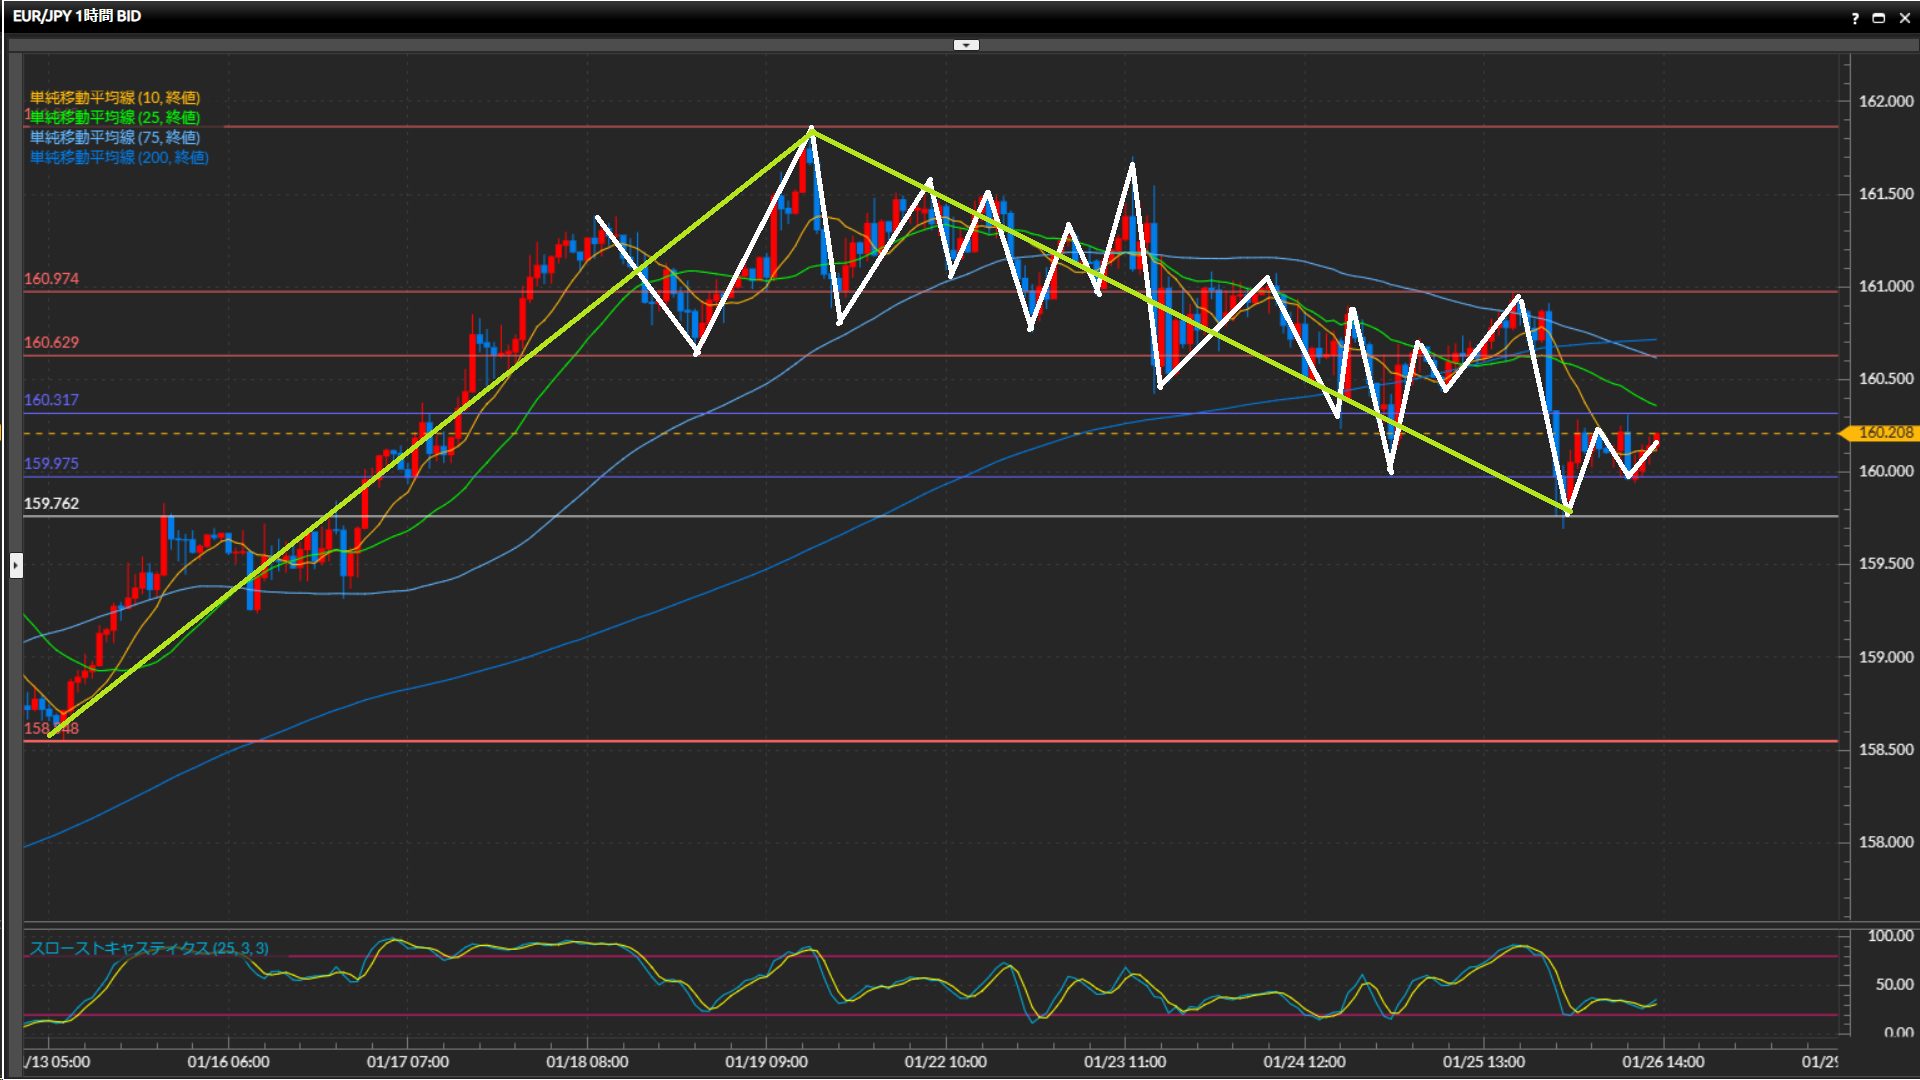Expand the top toolbar dropdown arrow
The height and width of the screenshot is (1080, 1920).
pyautogui.click(x=966, y=45)
